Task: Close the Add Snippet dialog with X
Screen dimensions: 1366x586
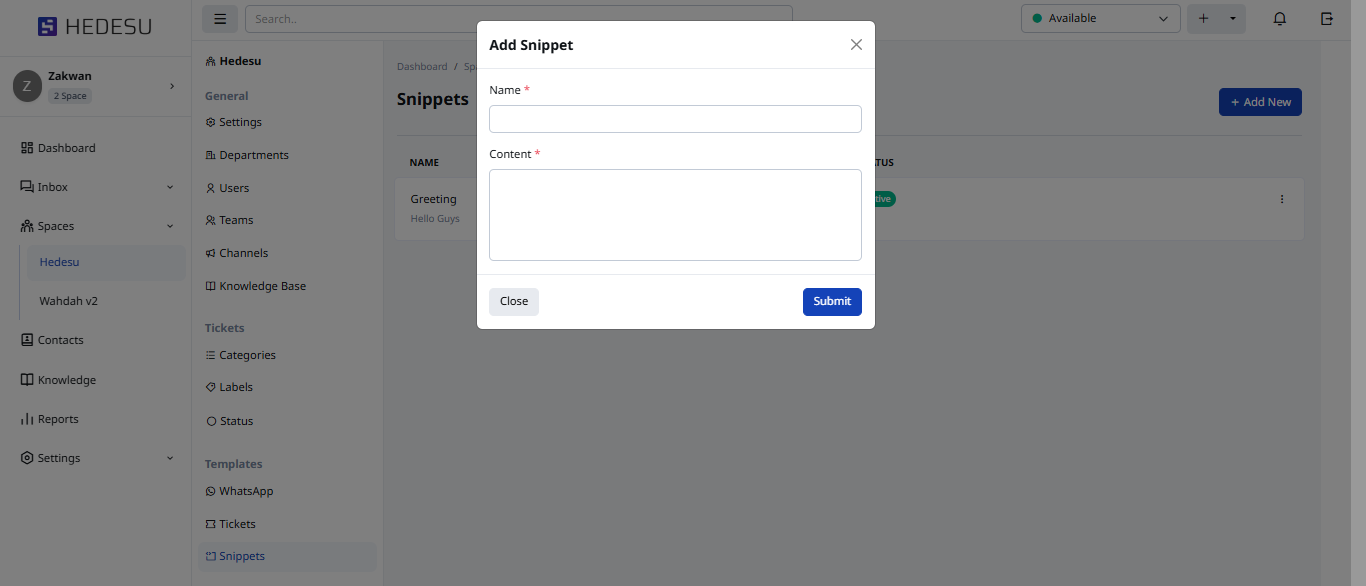Action: click(x=856, y=45)
